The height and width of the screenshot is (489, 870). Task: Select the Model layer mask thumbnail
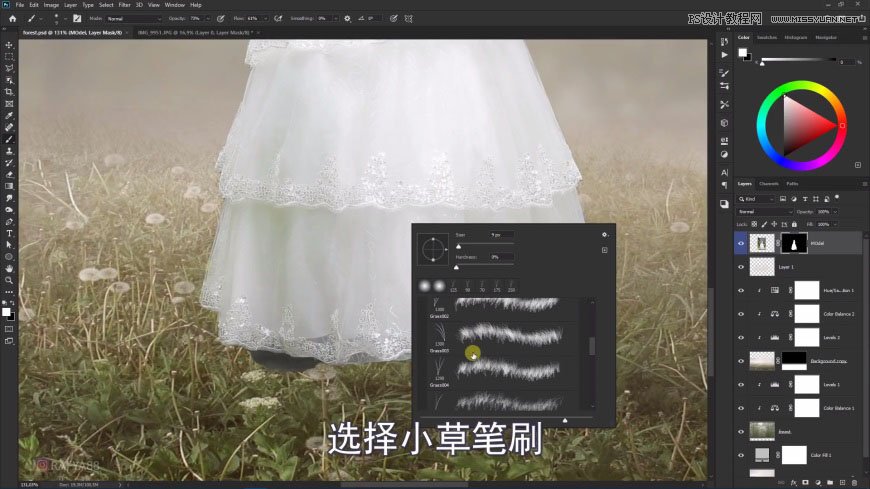(x=794, y=243)
